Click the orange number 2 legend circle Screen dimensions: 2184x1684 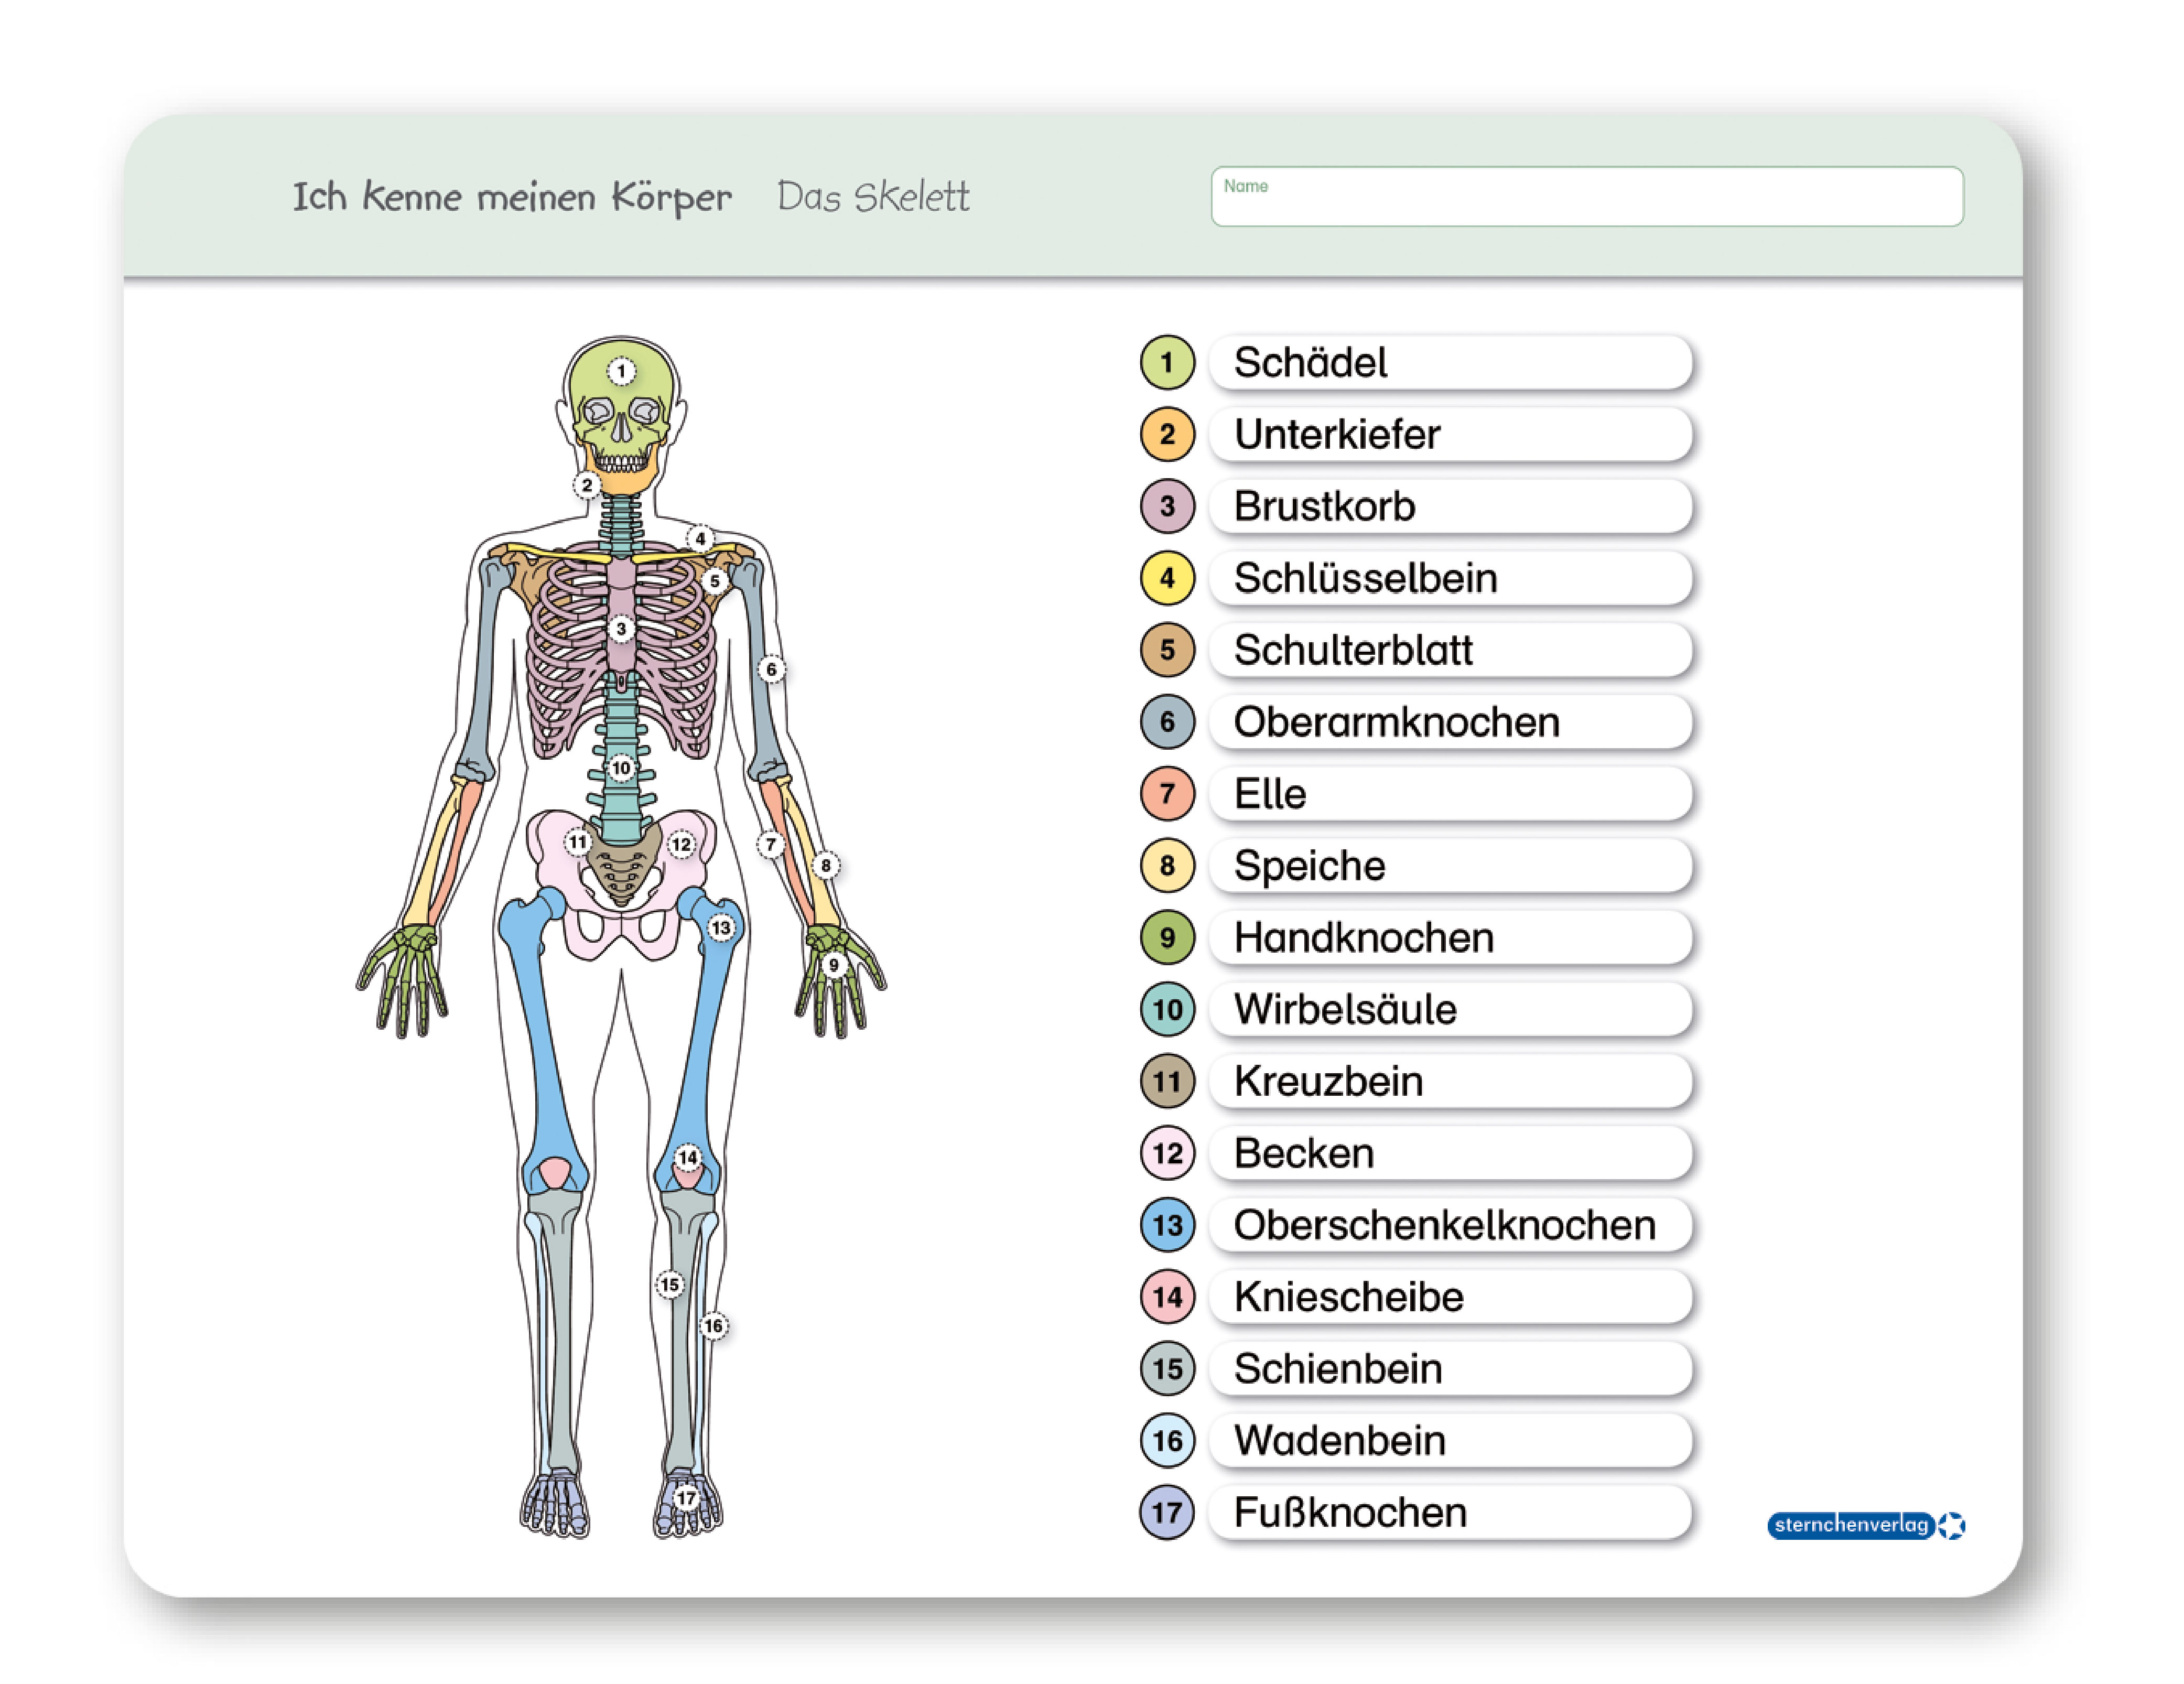point(1167,434)
